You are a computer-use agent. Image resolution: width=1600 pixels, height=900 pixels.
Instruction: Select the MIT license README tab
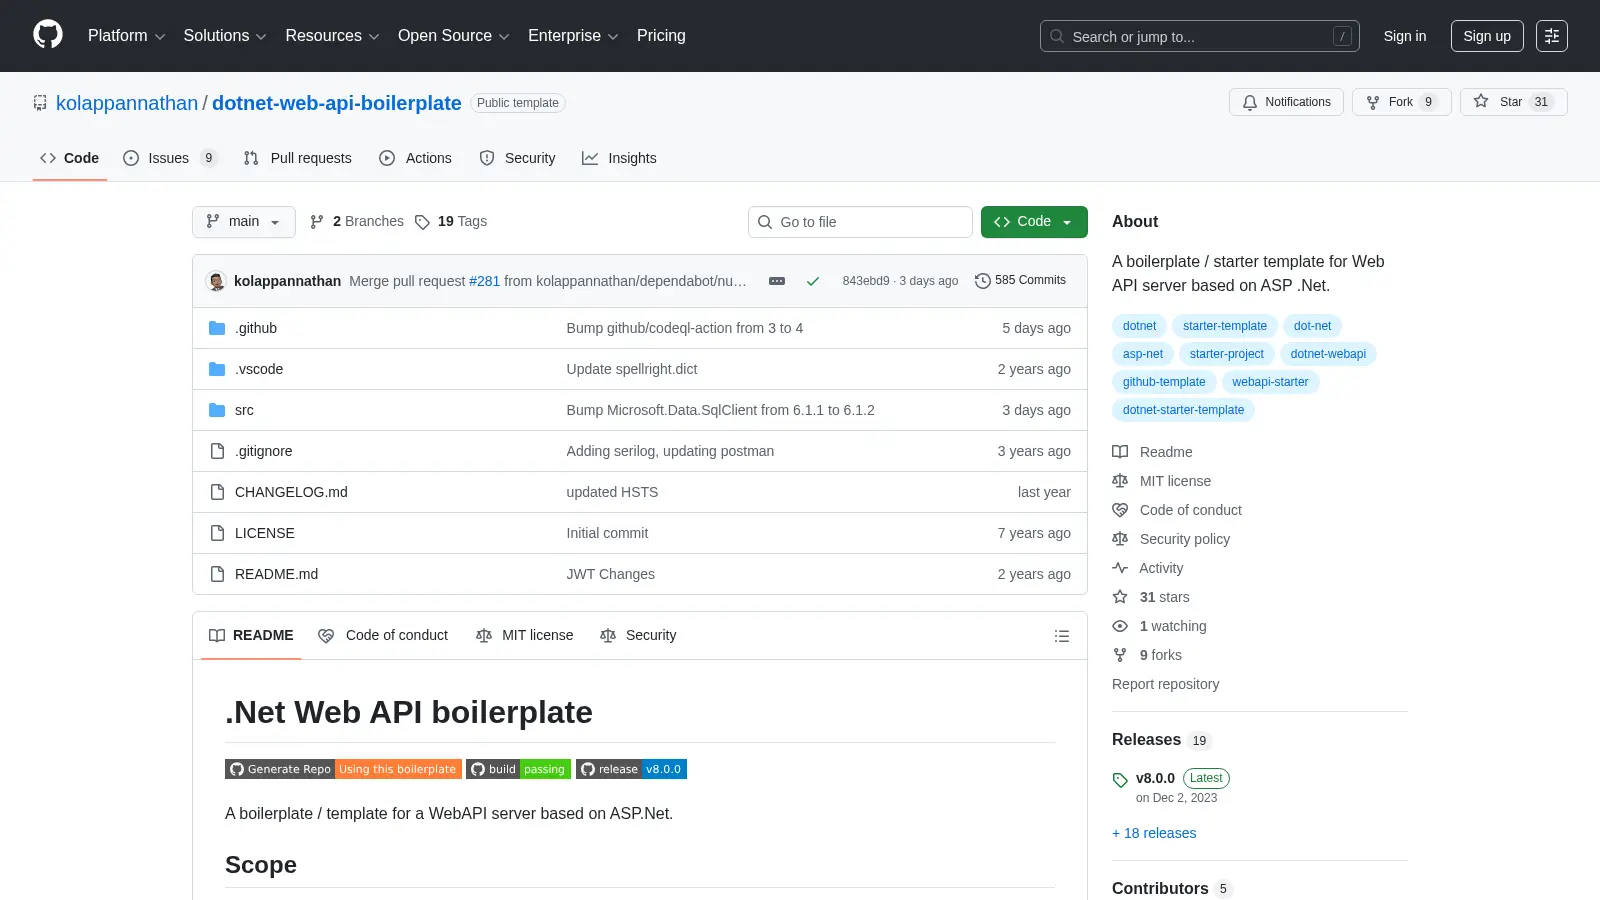(525, 636)
